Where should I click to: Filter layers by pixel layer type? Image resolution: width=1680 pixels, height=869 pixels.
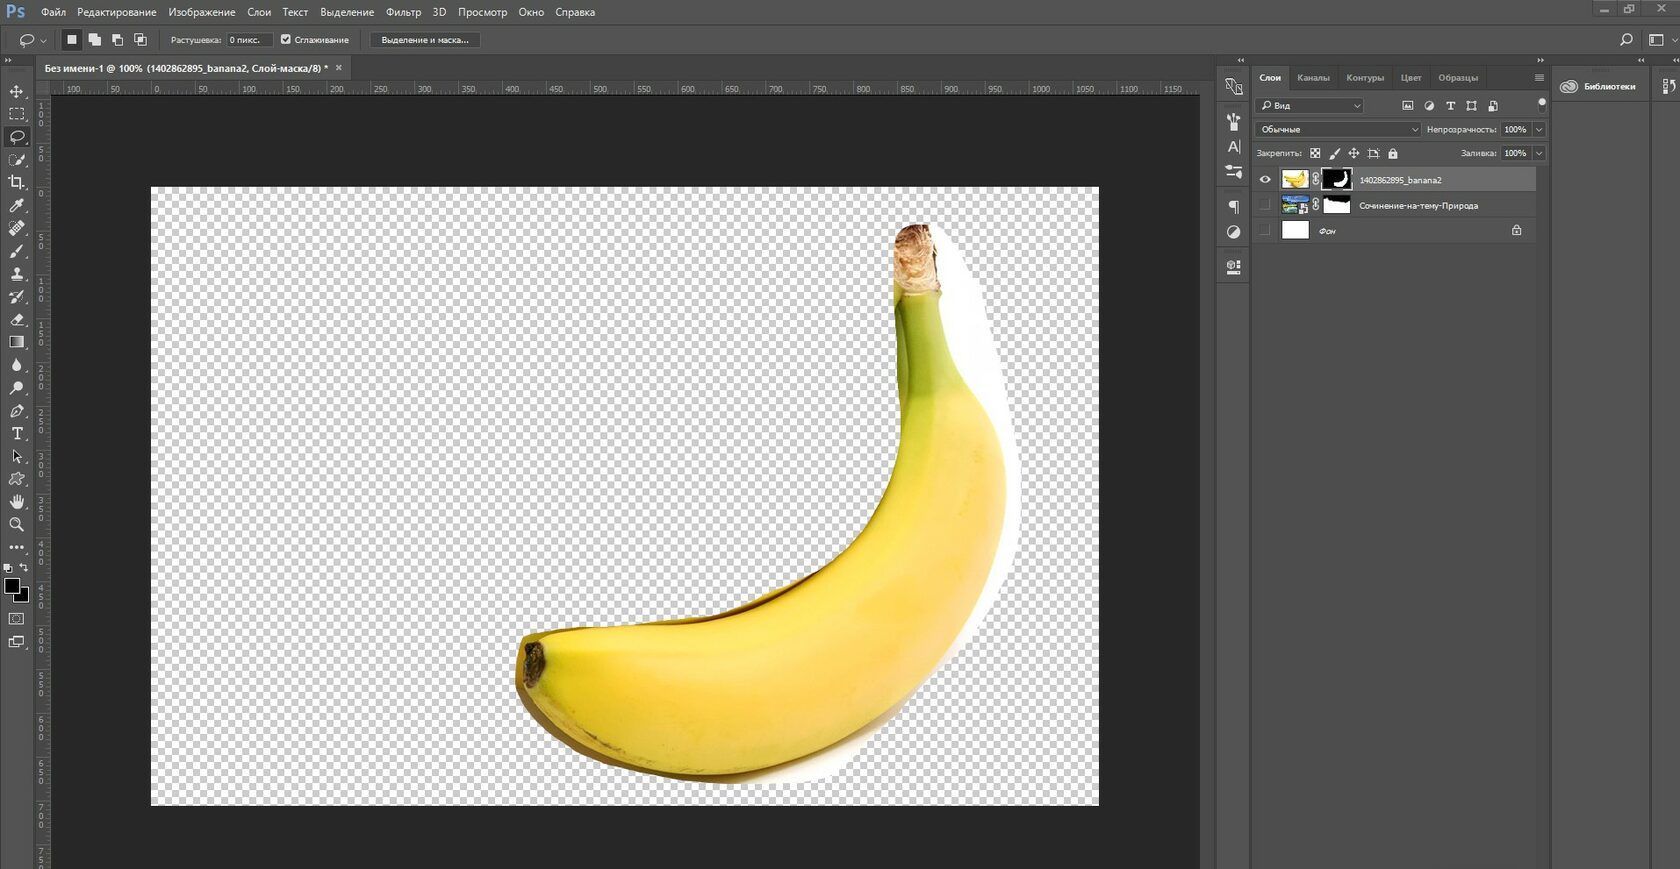1408,105
